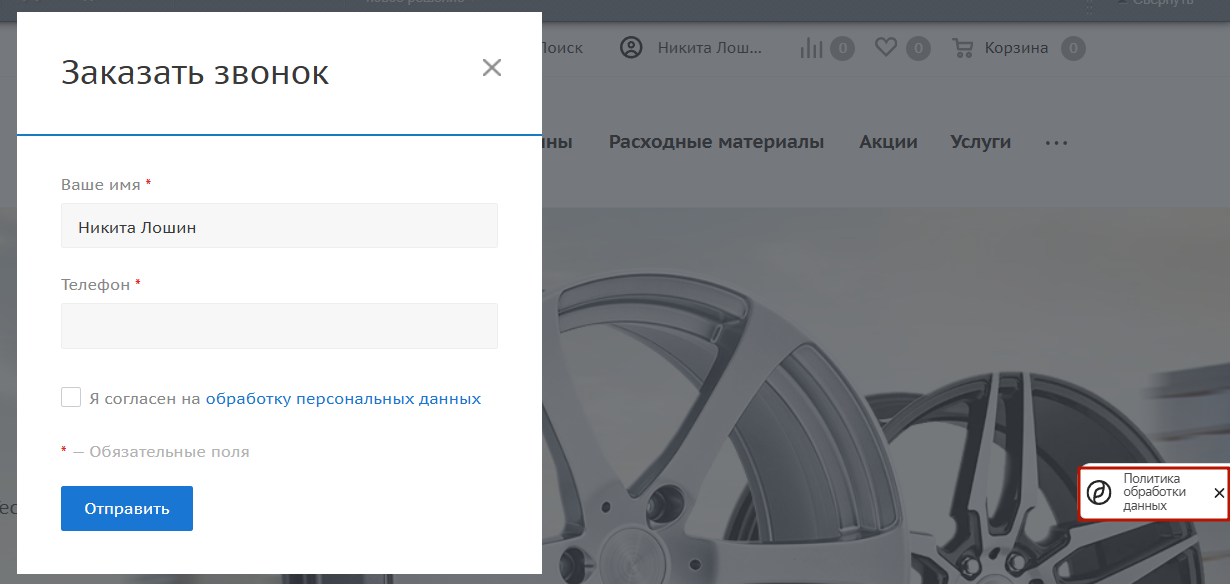1230x584 pixels.
Task: Expand the three-dots more menu
Action: [x=1056, y=143]
